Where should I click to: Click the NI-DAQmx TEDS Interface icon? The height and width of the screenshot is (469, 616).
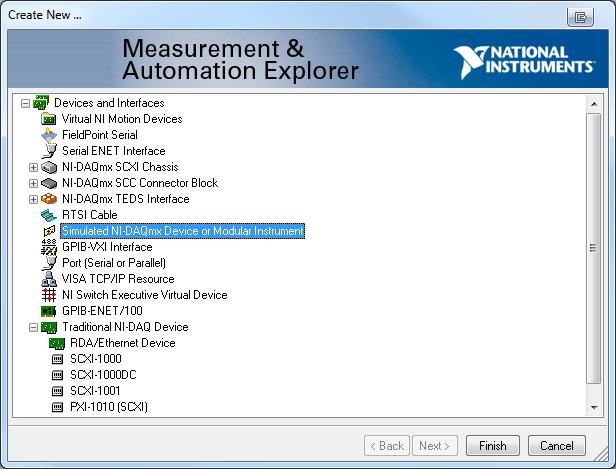(49, 199)
